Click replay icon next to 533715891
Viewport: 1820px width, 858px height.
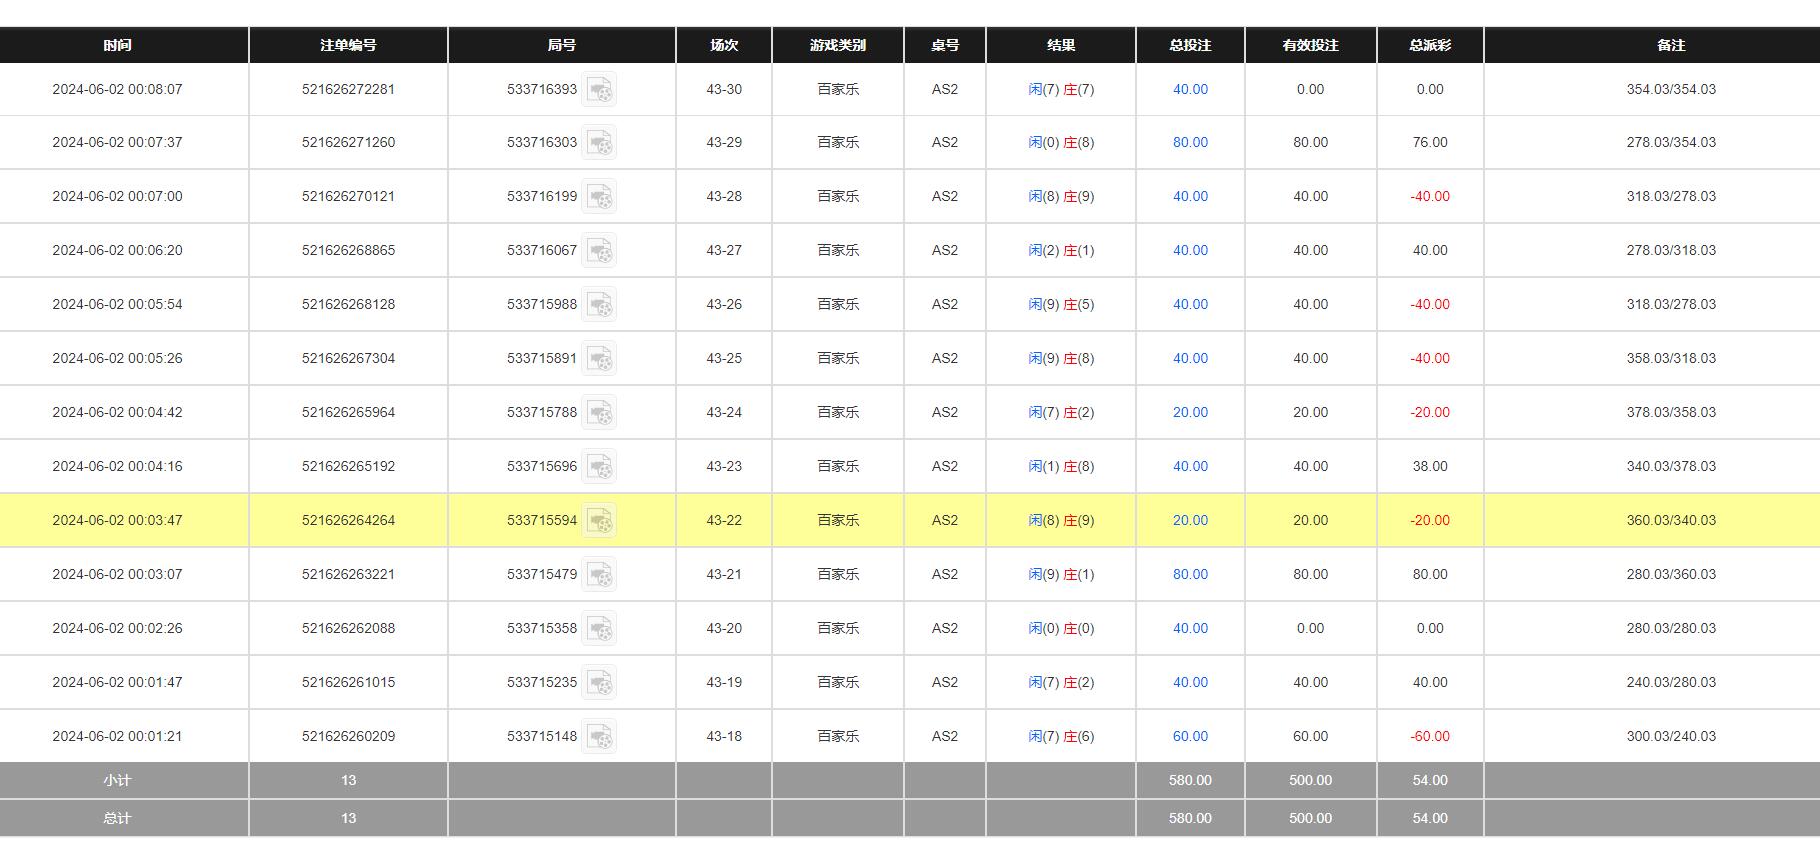coord(600,359)
